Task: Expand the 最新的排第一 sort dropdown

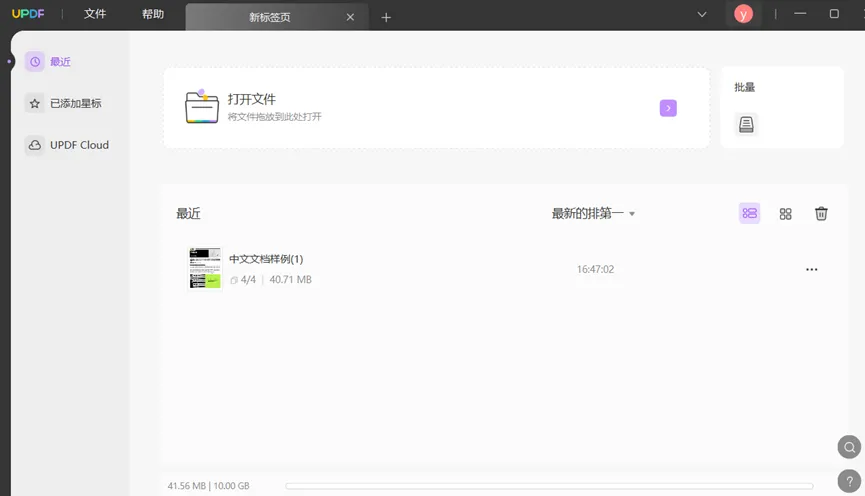Action: point(593,213)
